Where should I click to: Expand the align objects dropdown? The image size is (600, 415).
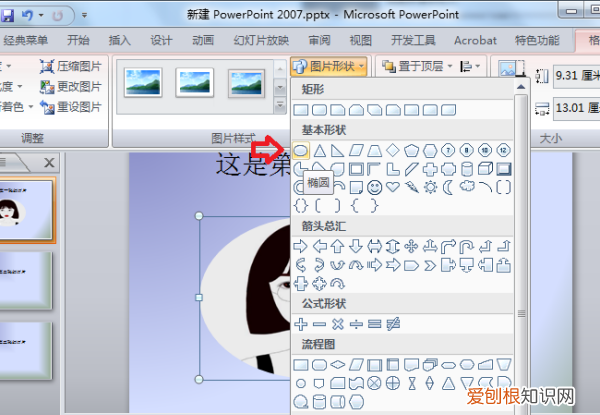click(468, 66)
